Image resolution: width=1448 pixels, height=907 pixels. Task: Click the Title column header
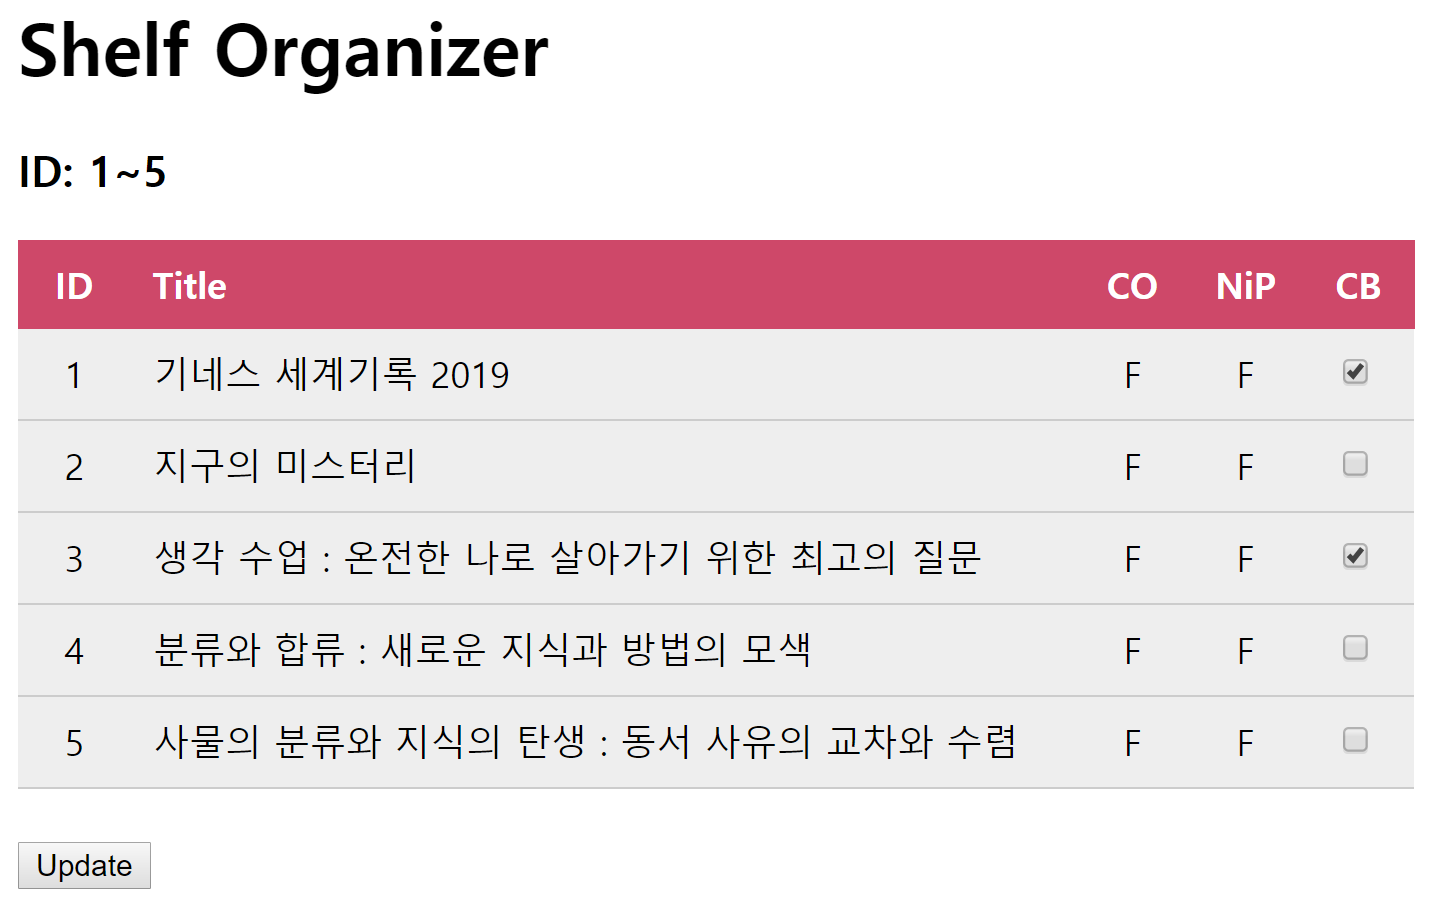coord(189,285)
